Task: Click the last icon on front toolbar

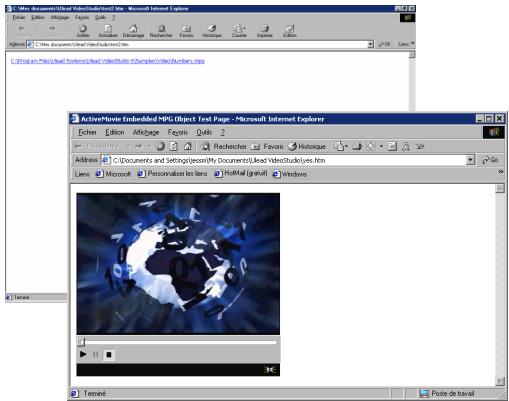Action: coord(420,146)
